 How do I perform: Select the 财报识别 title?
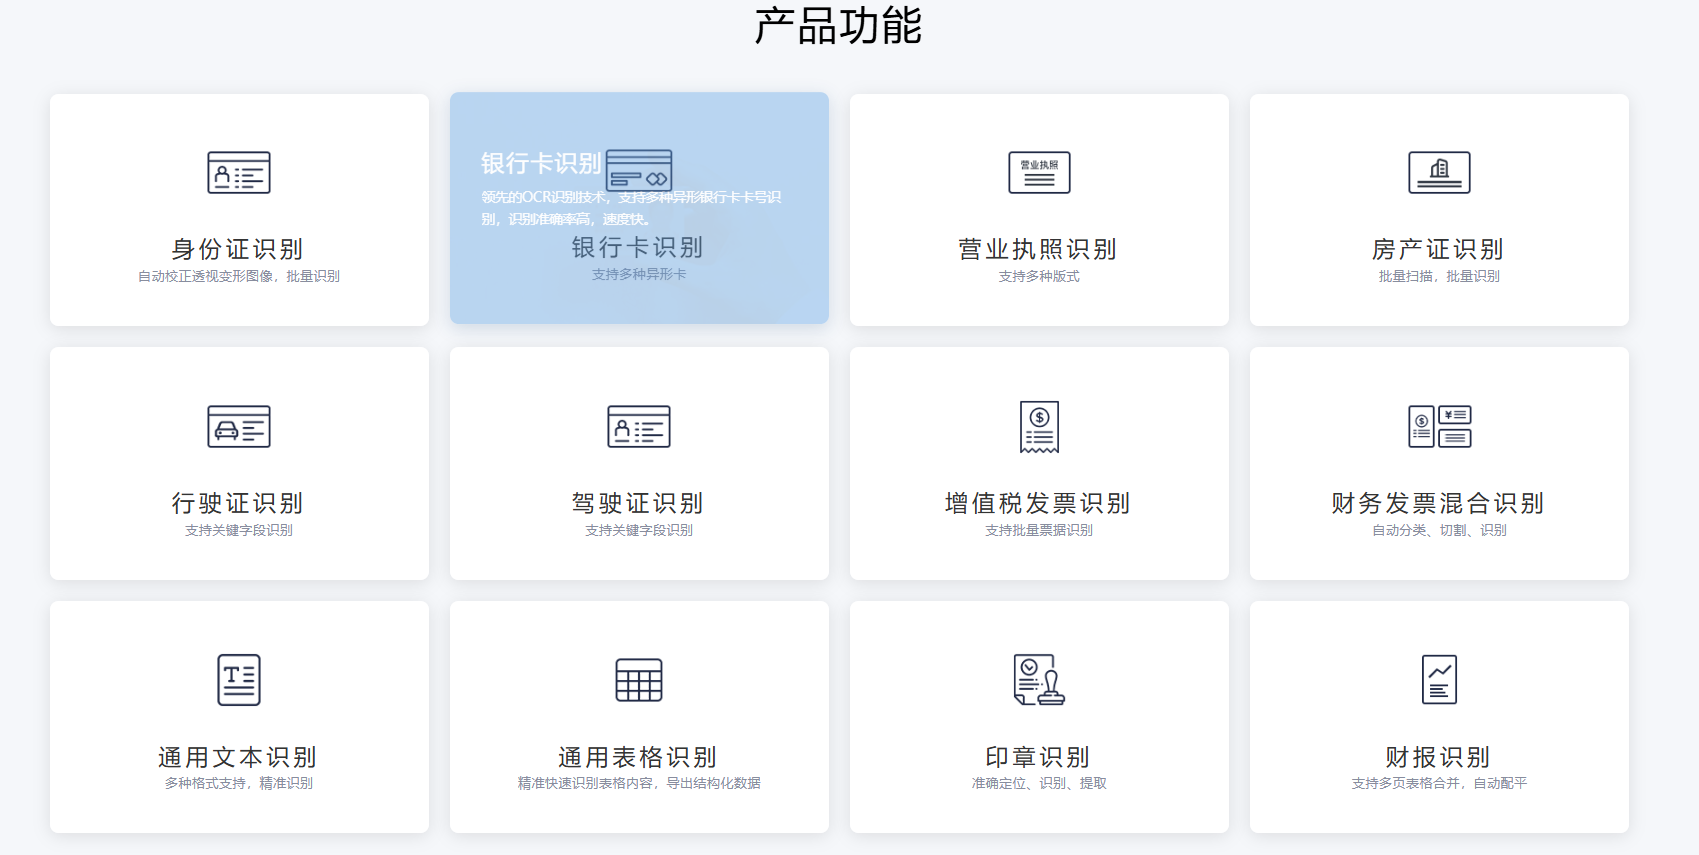pyautogui.click(x=1438, y=757)
